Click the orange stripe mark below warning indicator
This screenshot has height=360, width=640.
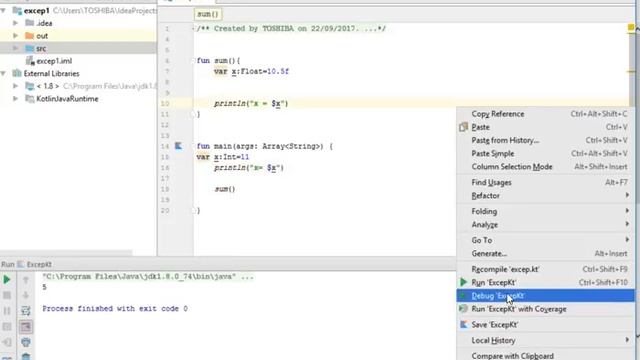(631, 71)
